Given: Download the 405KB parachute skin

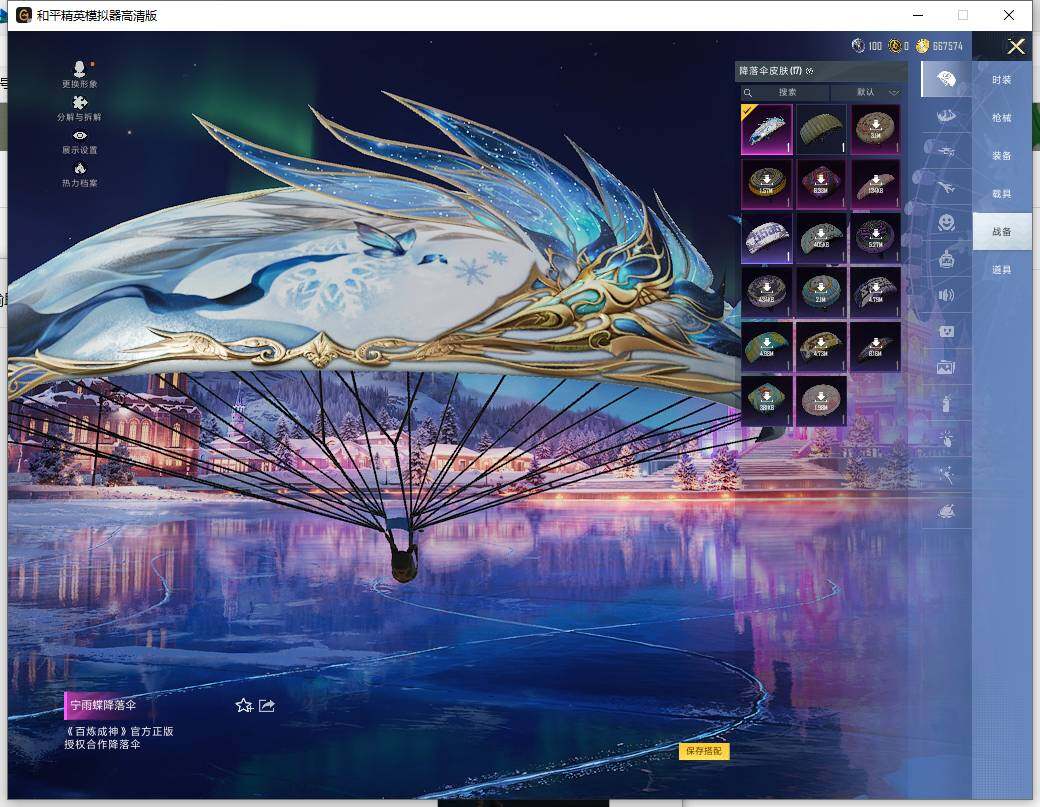Looking at the screenshot, I should 821,238.
